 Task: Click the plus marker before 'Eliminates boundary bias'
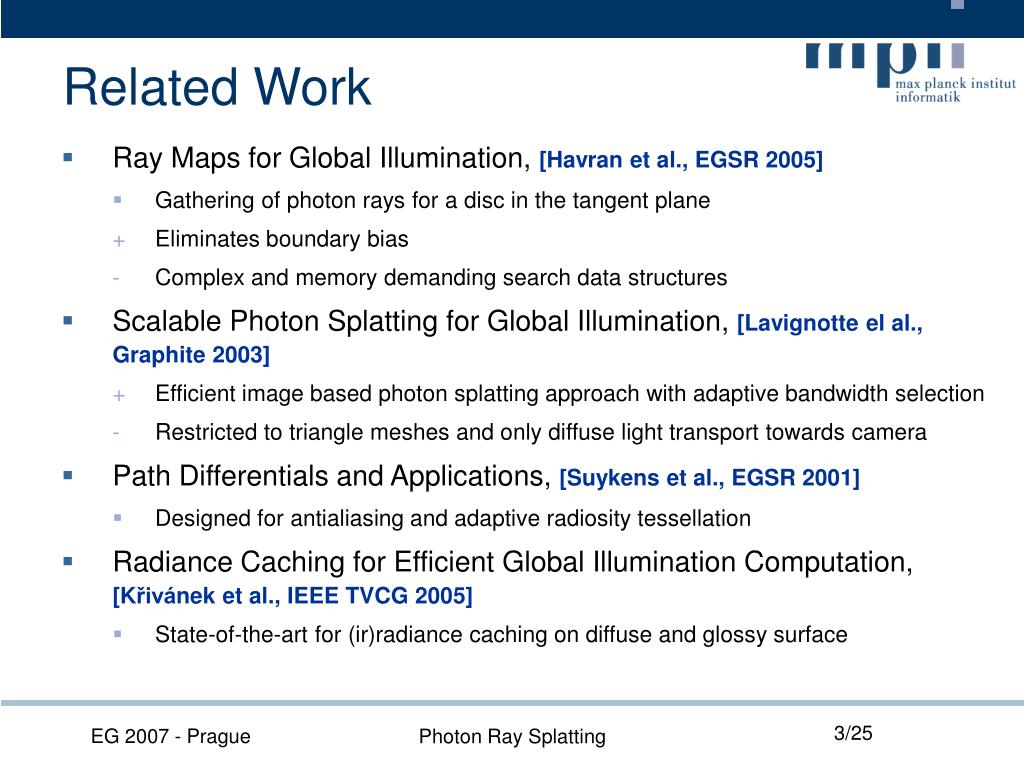click(x=119, y=241)
